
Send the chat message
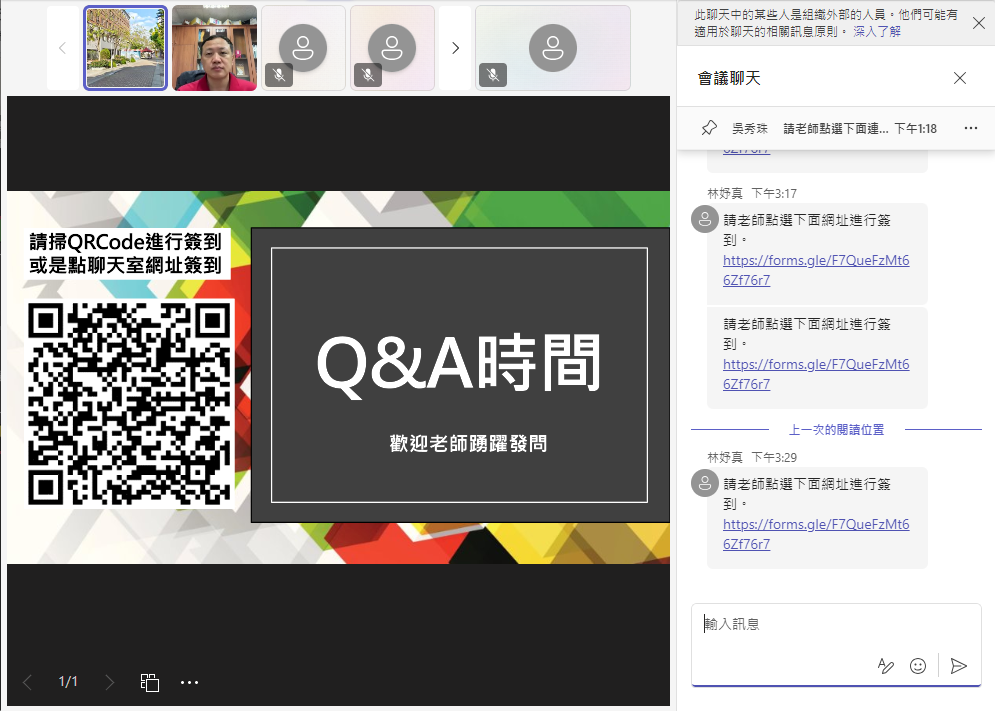959,665
